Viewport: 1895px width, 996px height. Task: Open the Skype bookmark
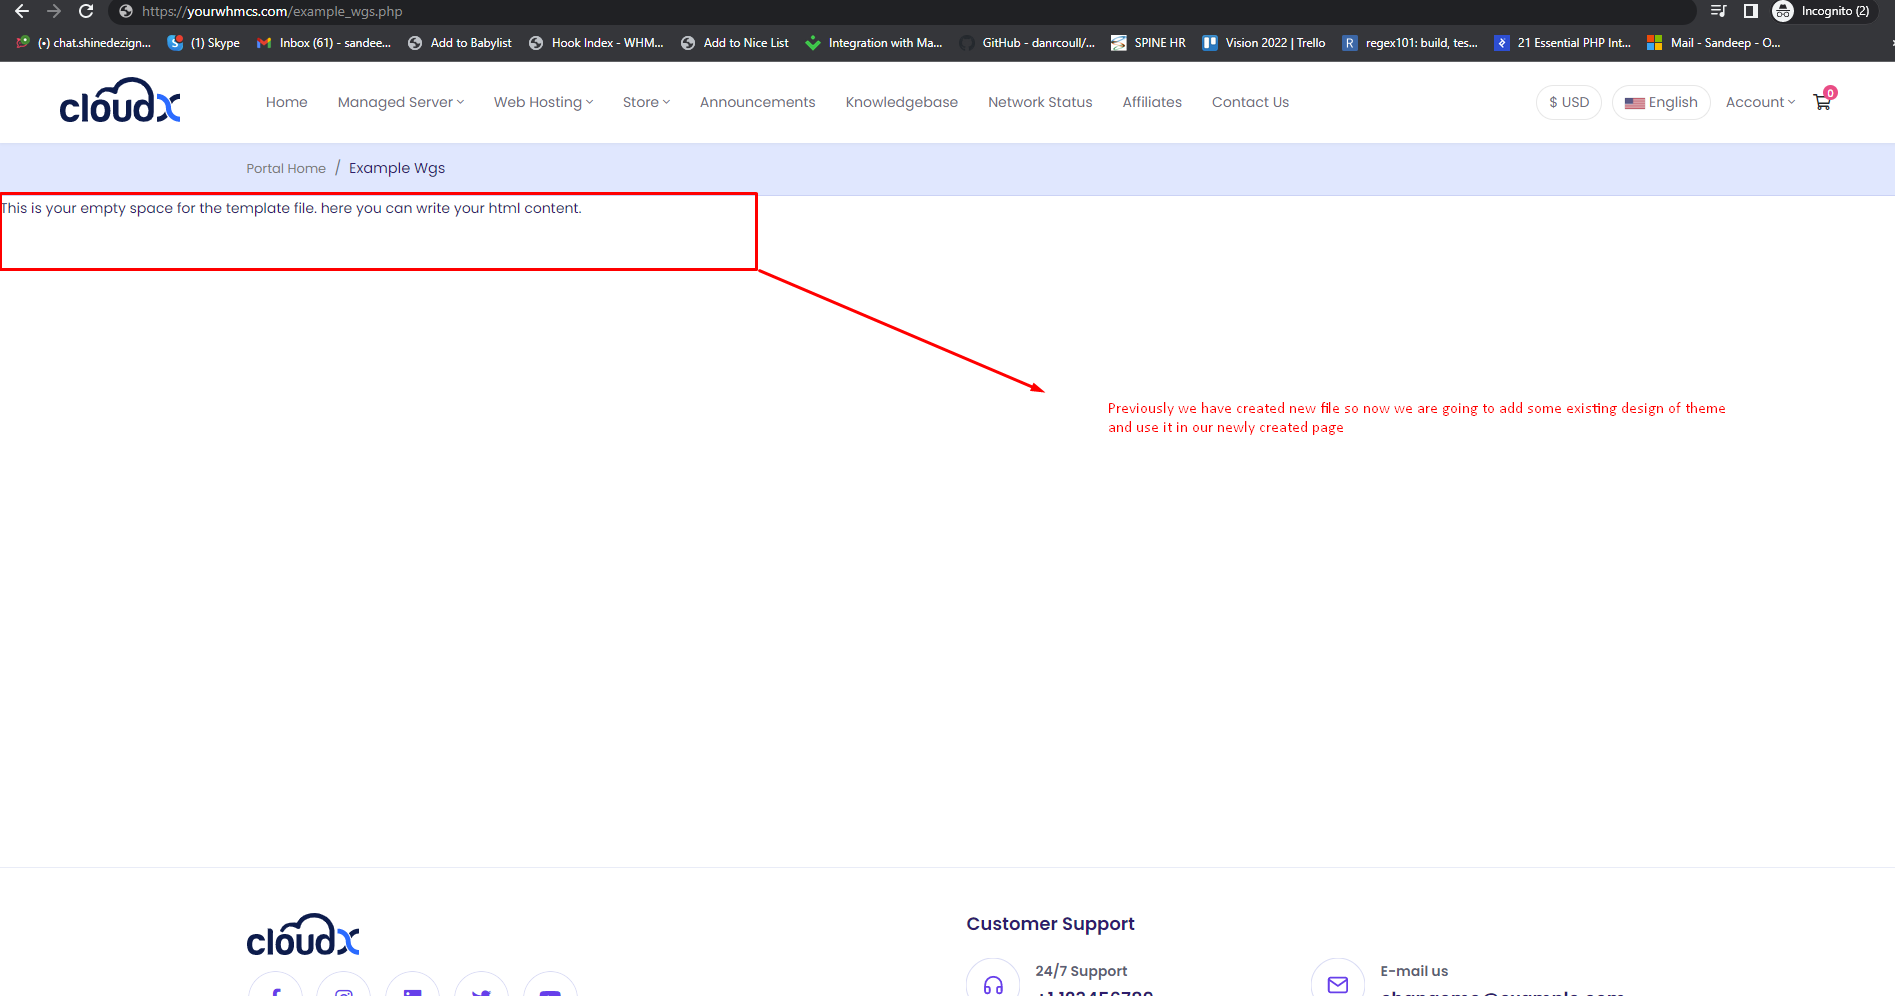tap(204, 43)
